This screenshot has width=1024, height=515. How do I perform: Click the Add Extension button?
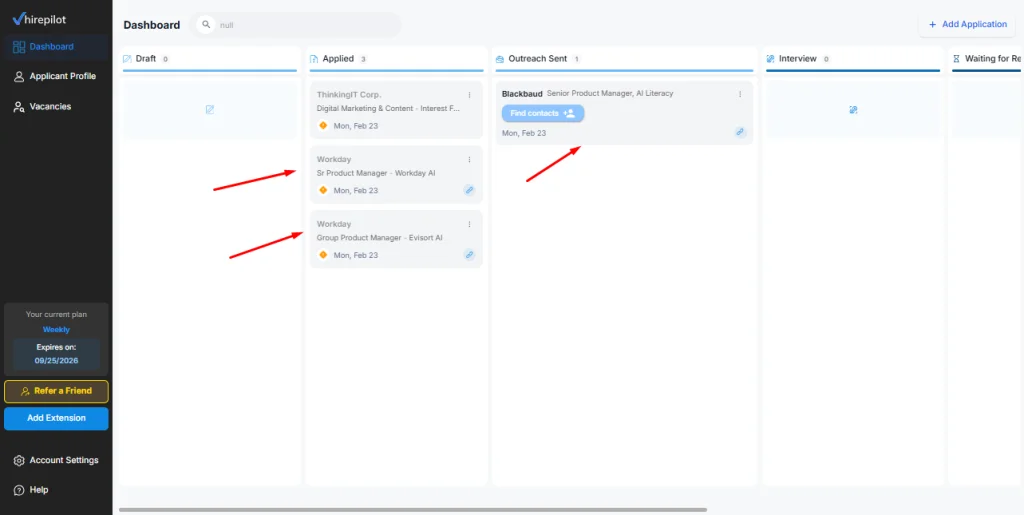click(x=56, y=418)
